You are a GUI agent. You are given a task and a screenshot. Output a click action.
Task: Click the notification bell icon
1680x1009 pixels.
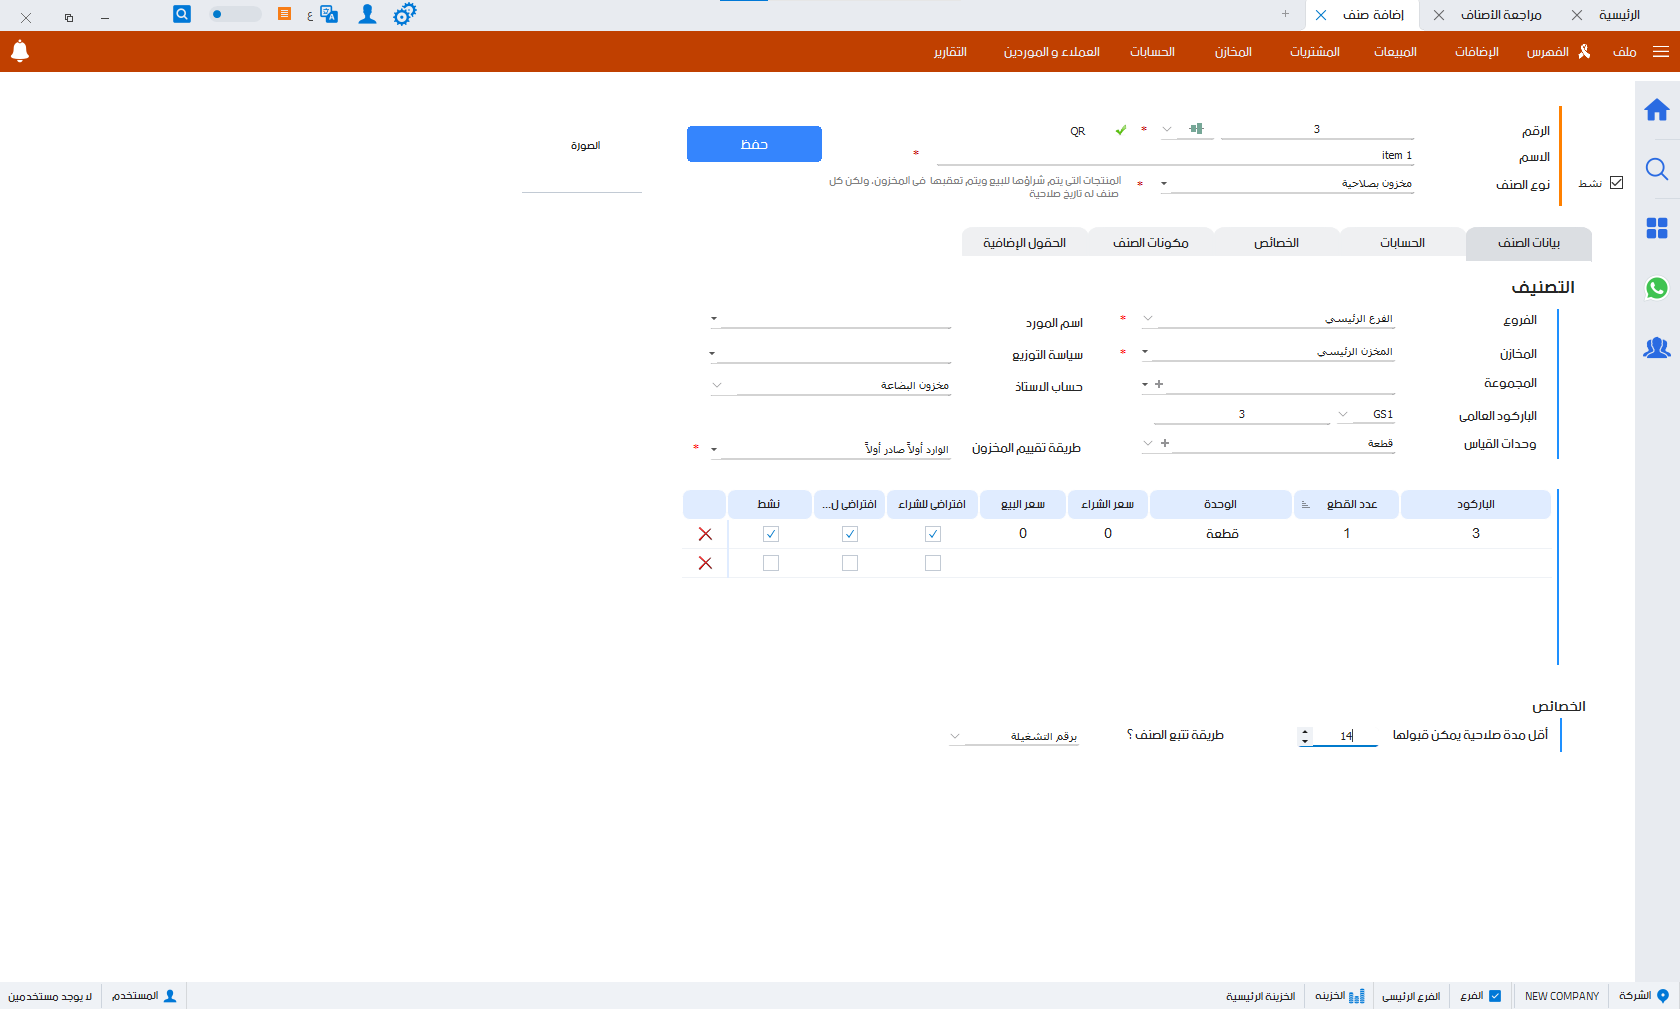[20, 51]
